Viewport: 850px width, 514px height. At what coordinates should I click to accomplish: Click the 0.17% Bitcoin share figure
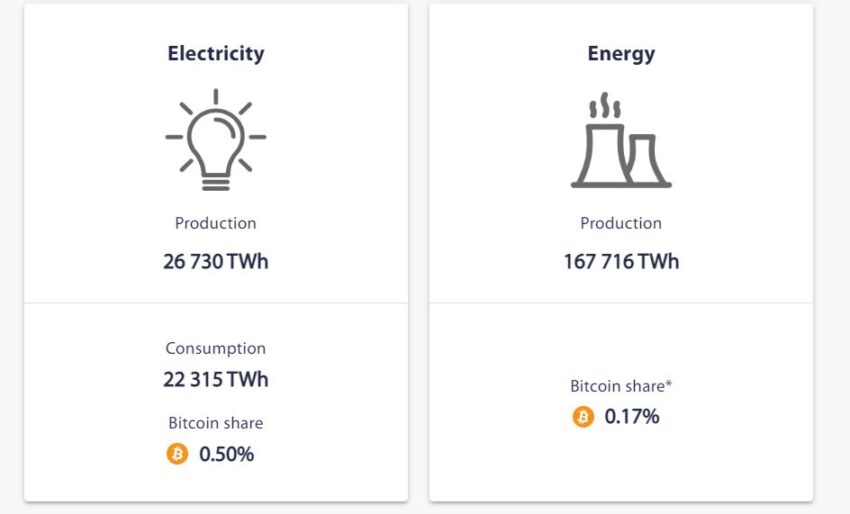coord(632,416)
